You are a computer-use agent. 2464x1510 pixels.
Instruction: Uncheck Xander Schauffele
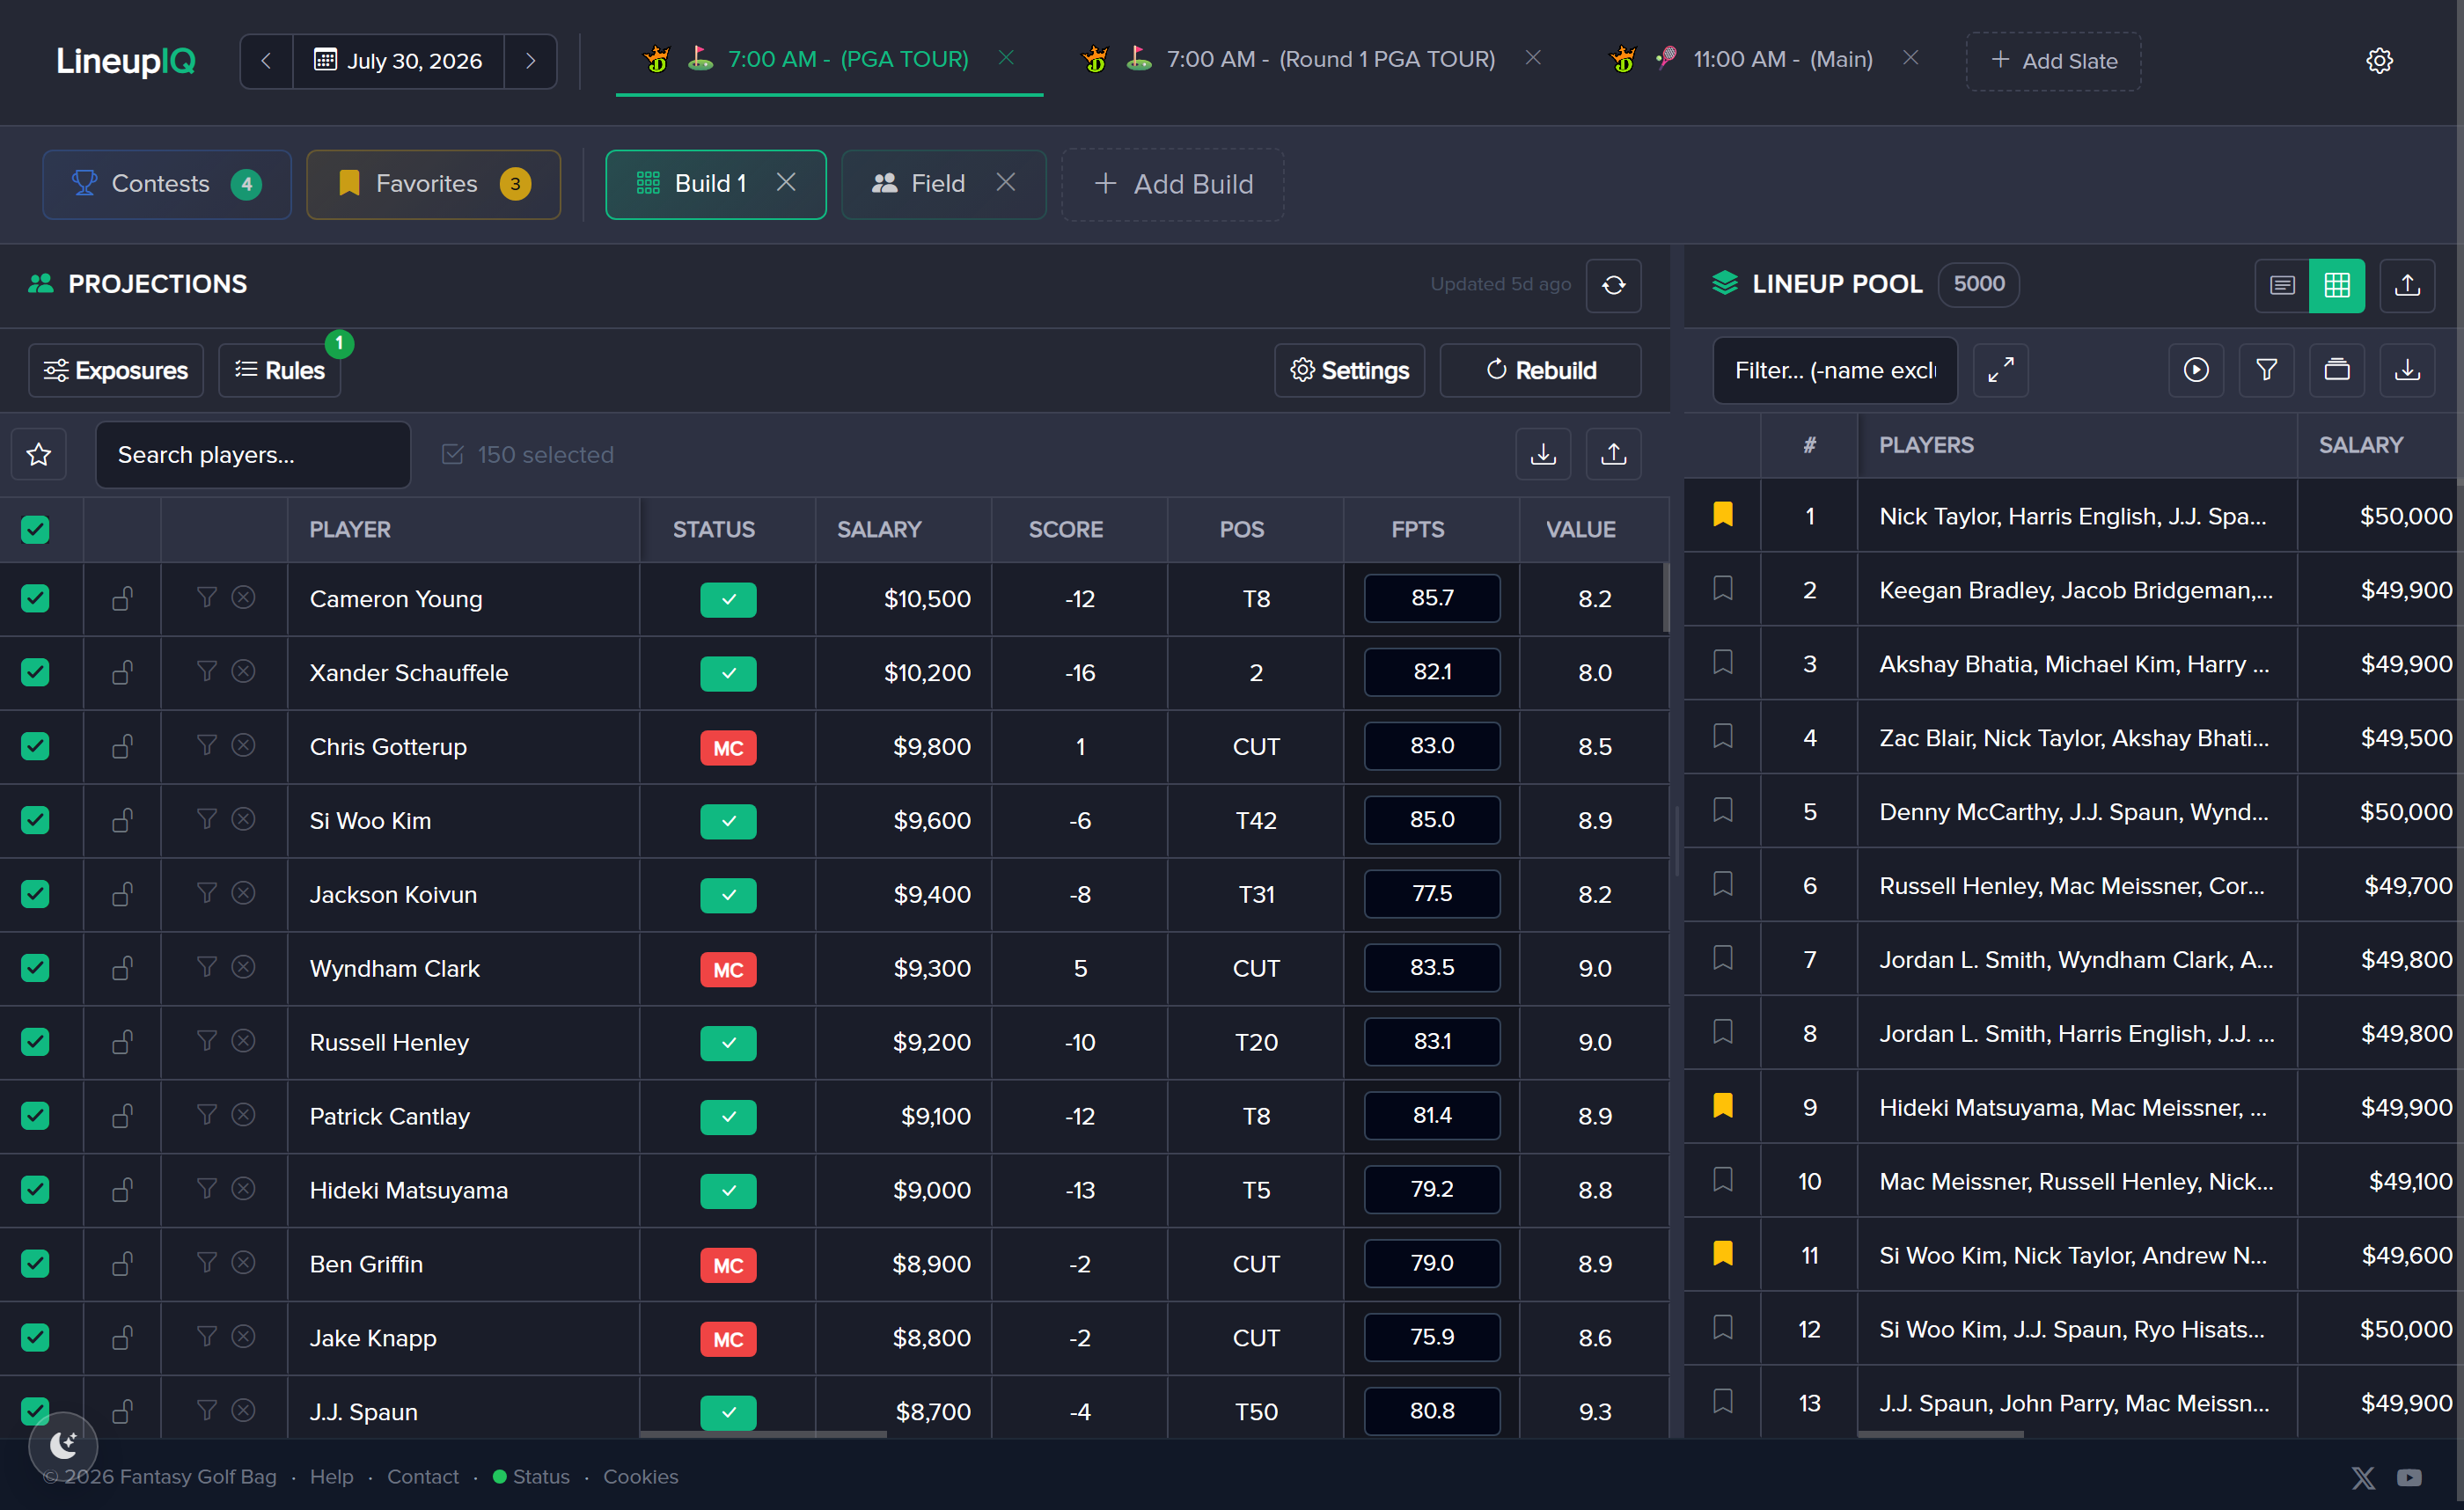pos(35,672)
